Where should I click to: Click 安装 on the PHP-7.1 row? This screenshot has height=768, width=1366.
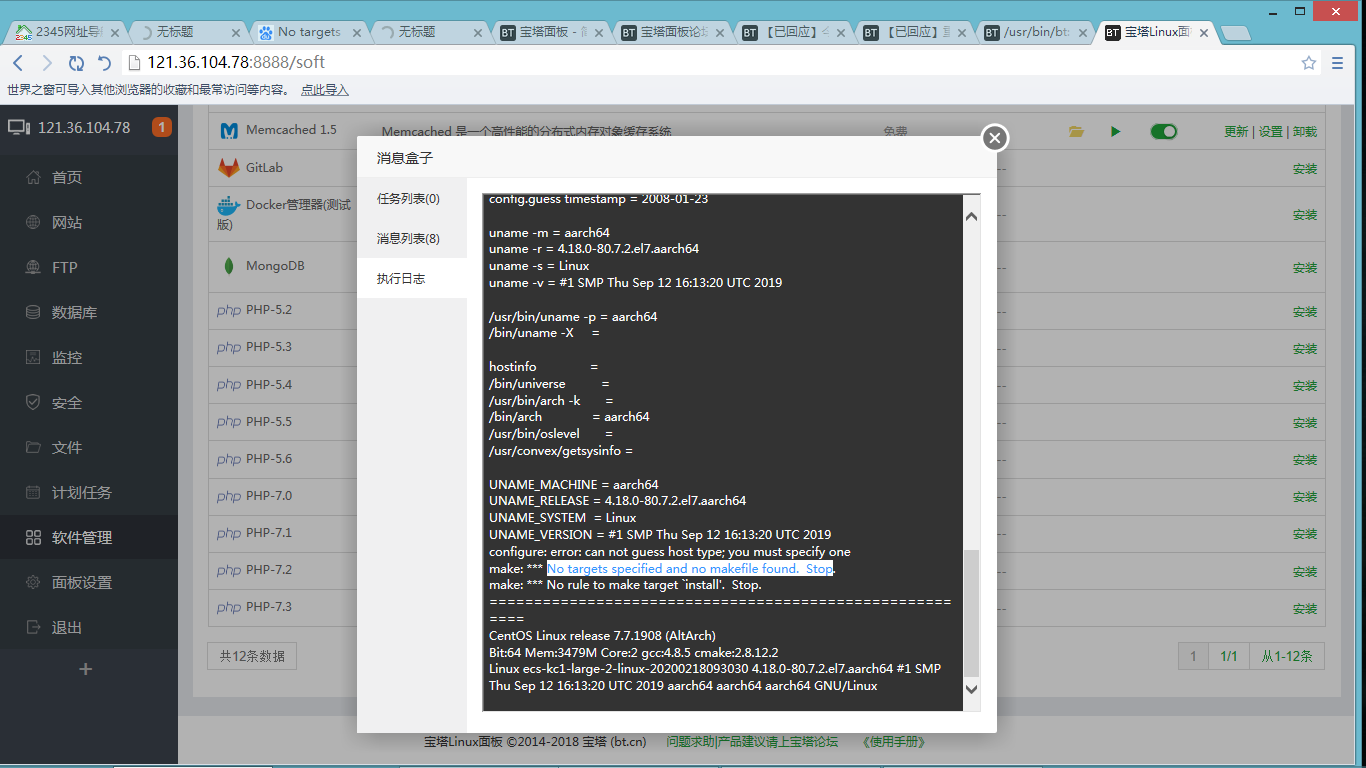(x=1305, y=534)
